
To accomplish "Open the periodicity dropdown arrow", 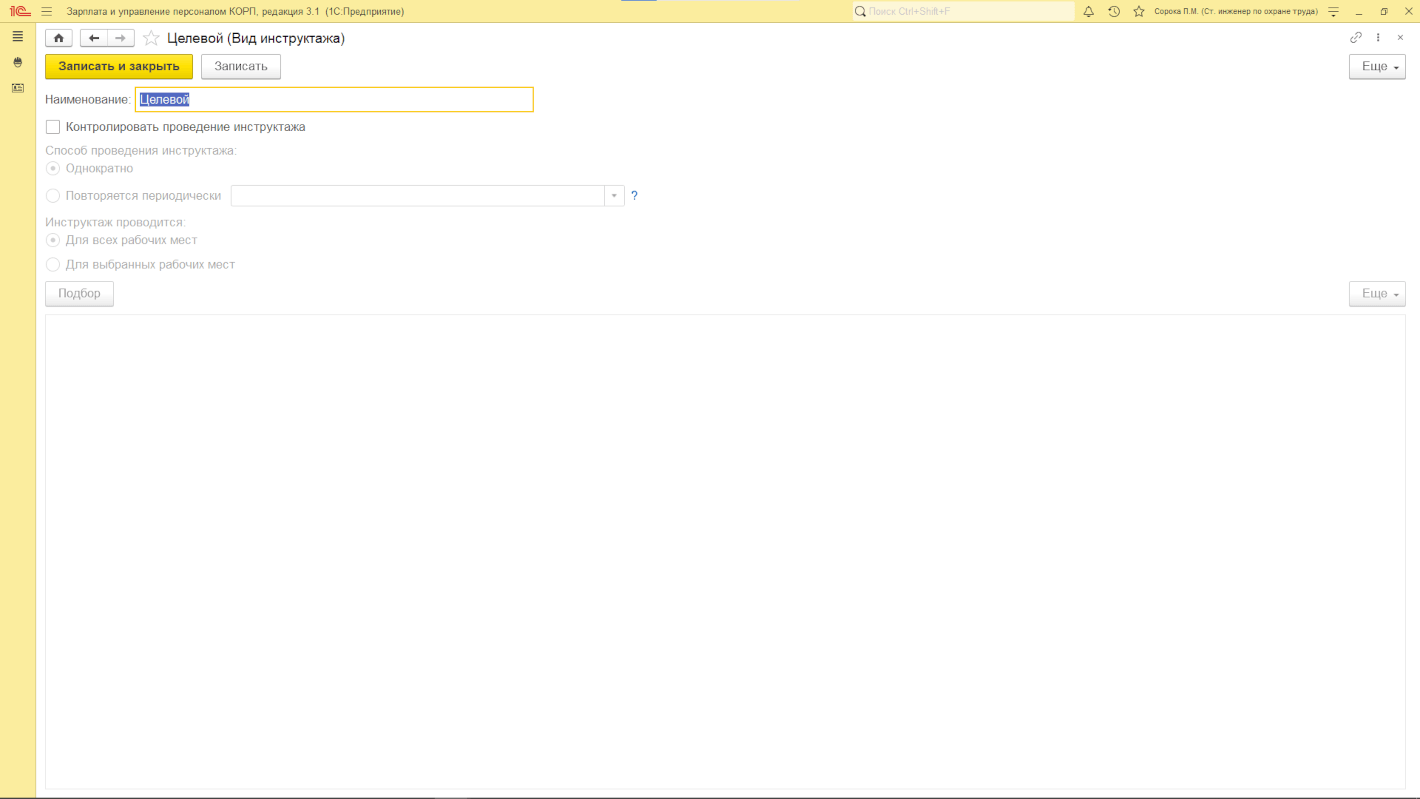I will coord(614,196).
